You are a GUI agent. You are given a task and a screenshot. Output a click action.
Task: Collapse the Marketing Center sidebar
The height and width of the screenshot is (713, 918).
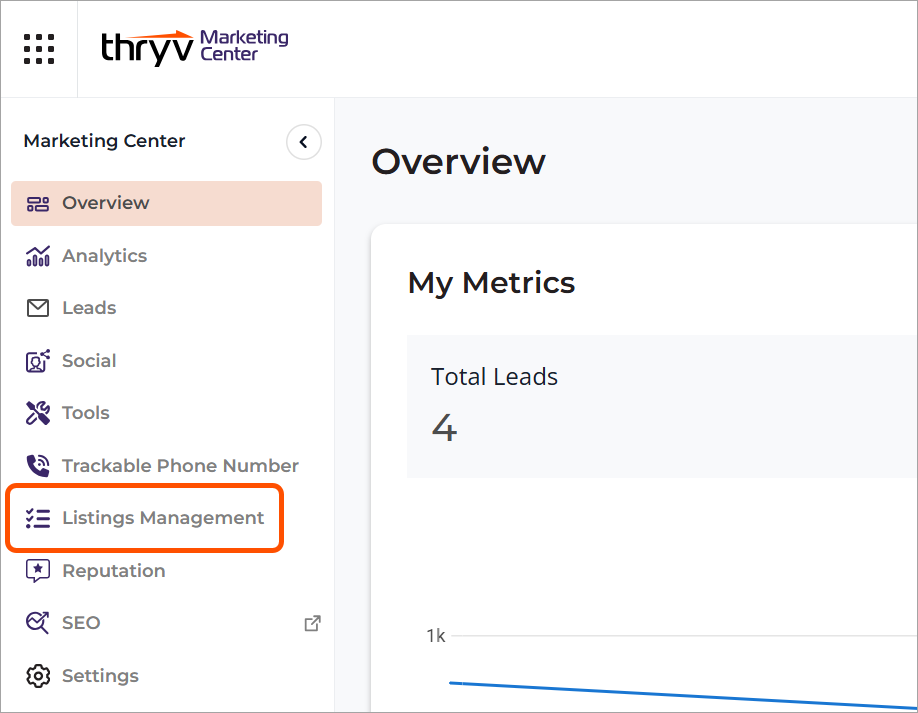coord(304,142)
